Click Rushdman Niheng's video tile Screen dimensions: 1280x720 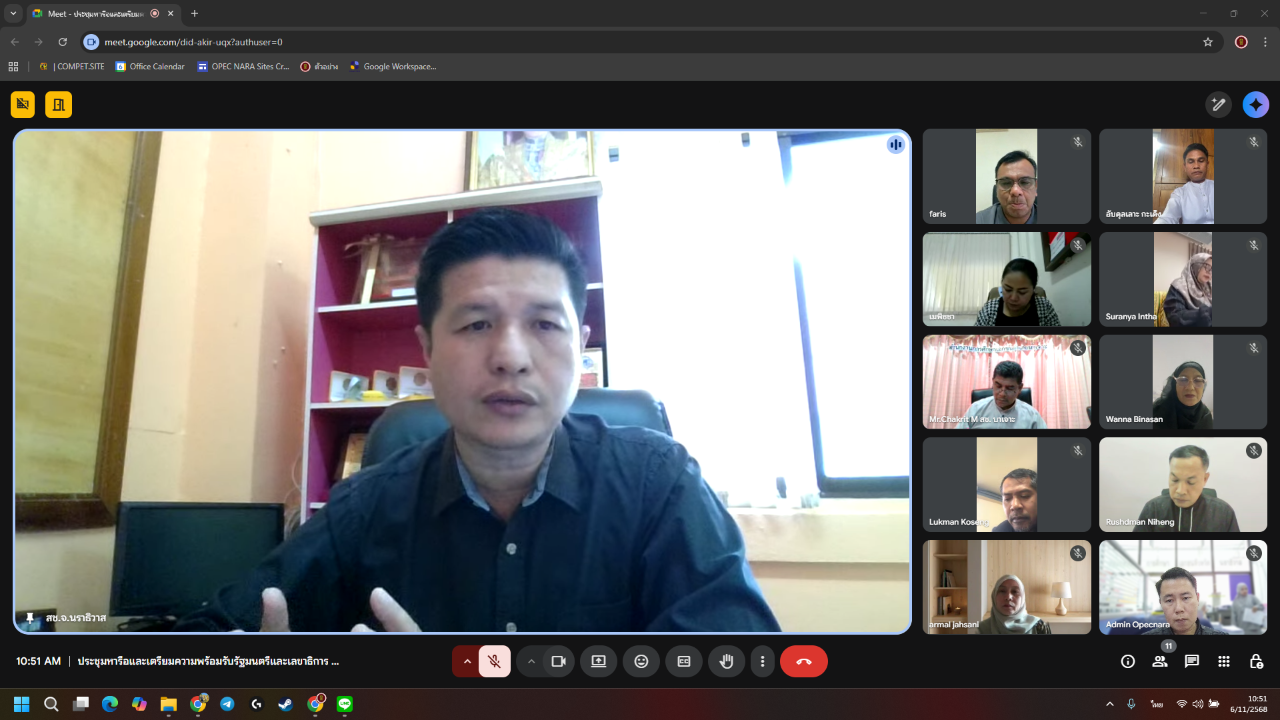click(1183, 485)
